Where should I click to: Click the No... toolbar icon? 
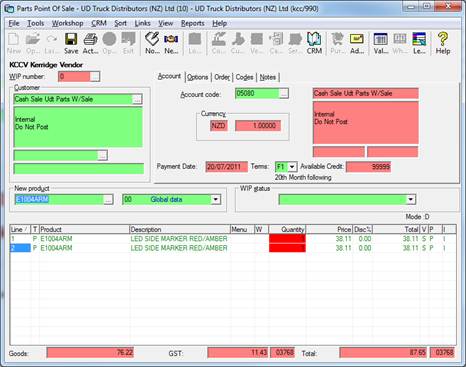click(152, 43)
